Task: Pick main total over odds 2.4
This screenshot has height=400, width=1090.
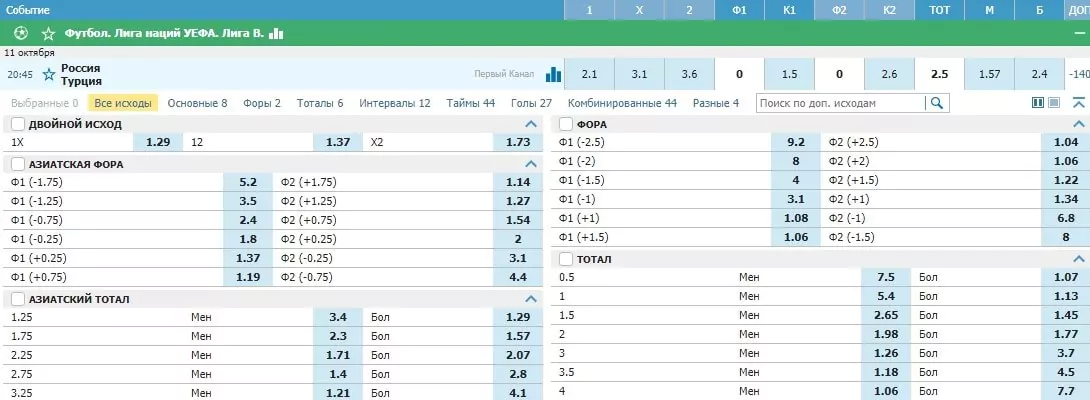Action: [1039, 74]
